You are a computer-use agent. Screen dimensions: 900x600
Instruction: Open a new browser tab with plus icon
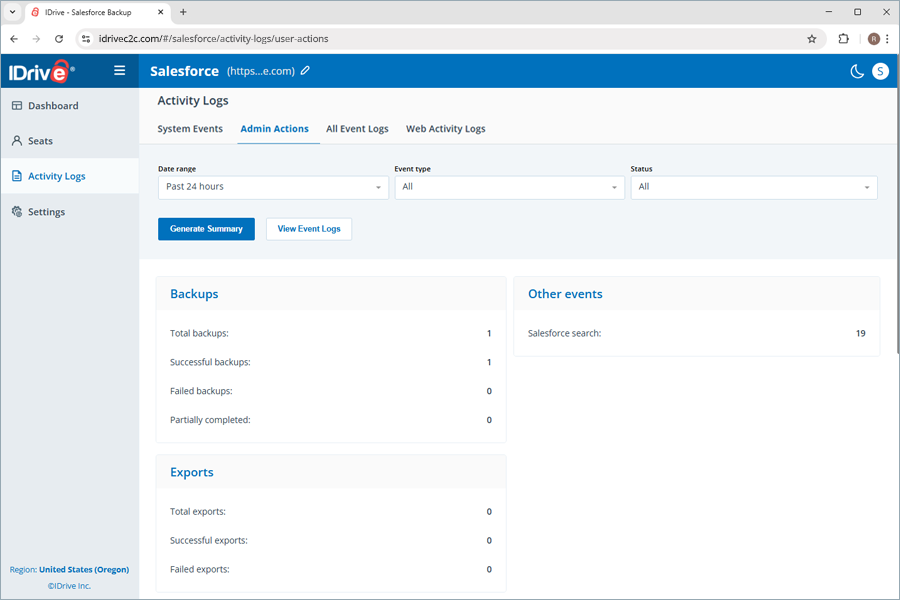pyautogui.click(x=183, y=12)
